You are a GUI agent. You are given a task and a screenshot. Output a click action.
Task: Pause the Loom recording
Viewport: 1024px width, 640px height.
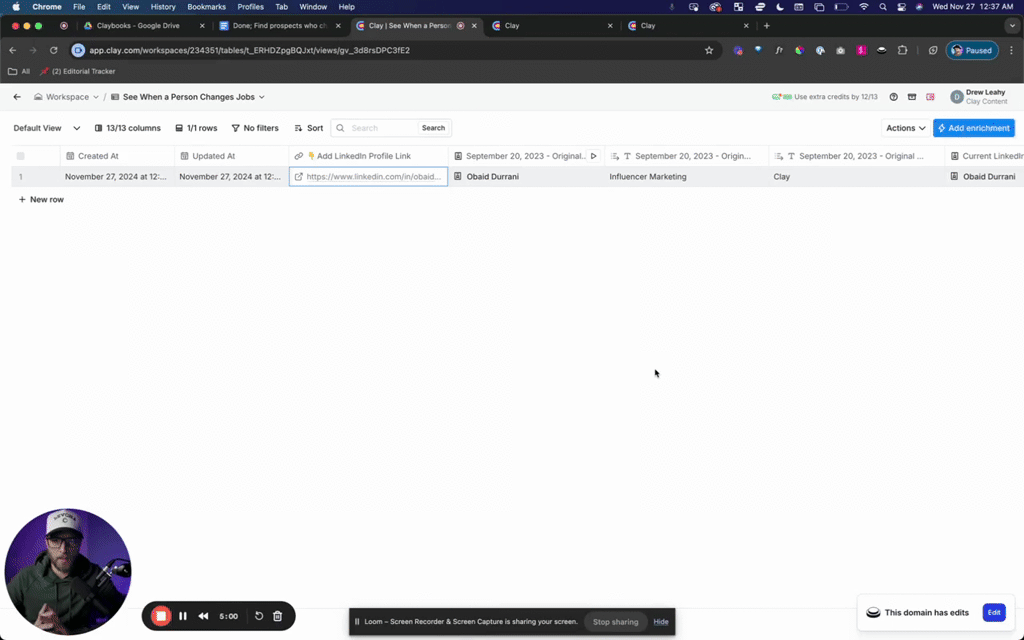click(183, 616)
